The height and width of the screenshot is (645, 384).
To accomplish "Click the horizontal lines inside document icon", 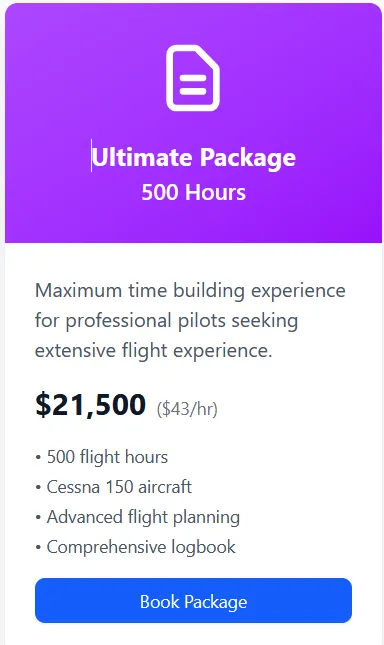I will (193, 84).
